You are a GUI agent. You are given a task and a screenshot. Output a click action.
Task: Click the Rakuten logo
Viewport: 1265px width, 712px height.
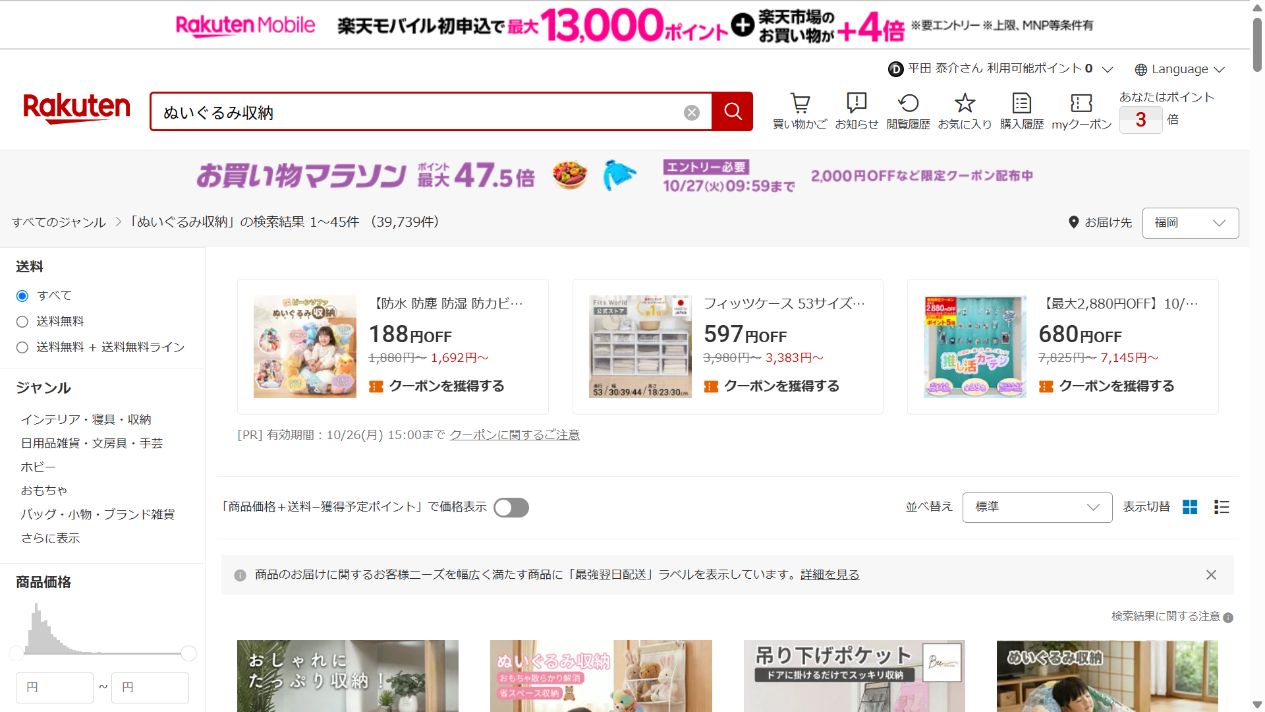click(77, 108)
